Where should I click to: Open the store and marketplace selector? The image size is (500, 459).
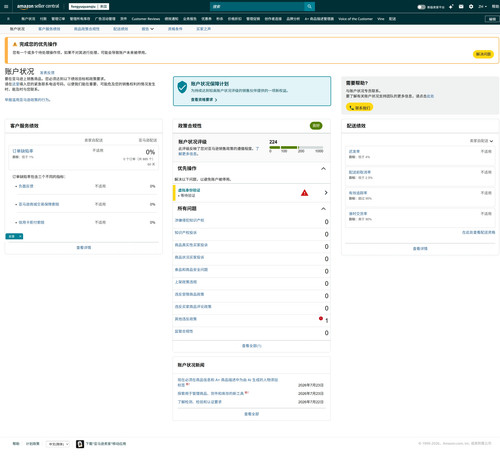coord(89,6)
